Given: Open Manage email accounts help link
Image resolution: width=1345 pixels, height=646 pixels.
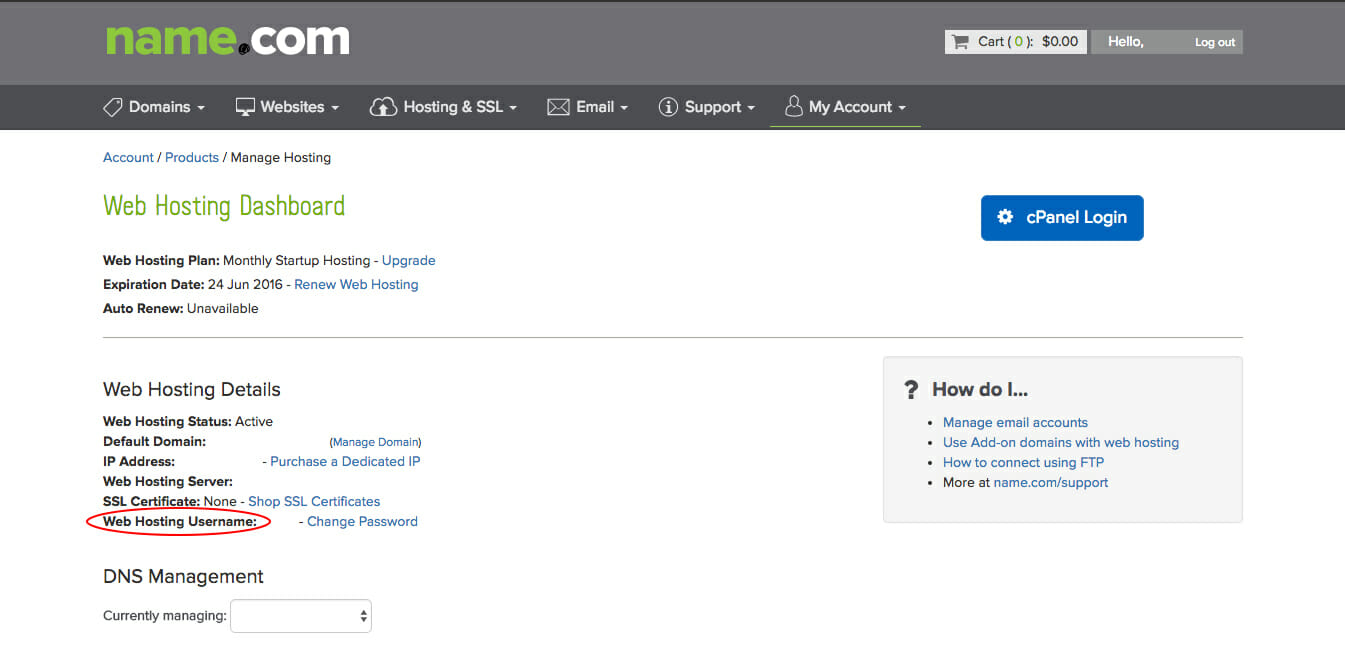Looking at the screenshot, I should click(x=1015, y=423).
